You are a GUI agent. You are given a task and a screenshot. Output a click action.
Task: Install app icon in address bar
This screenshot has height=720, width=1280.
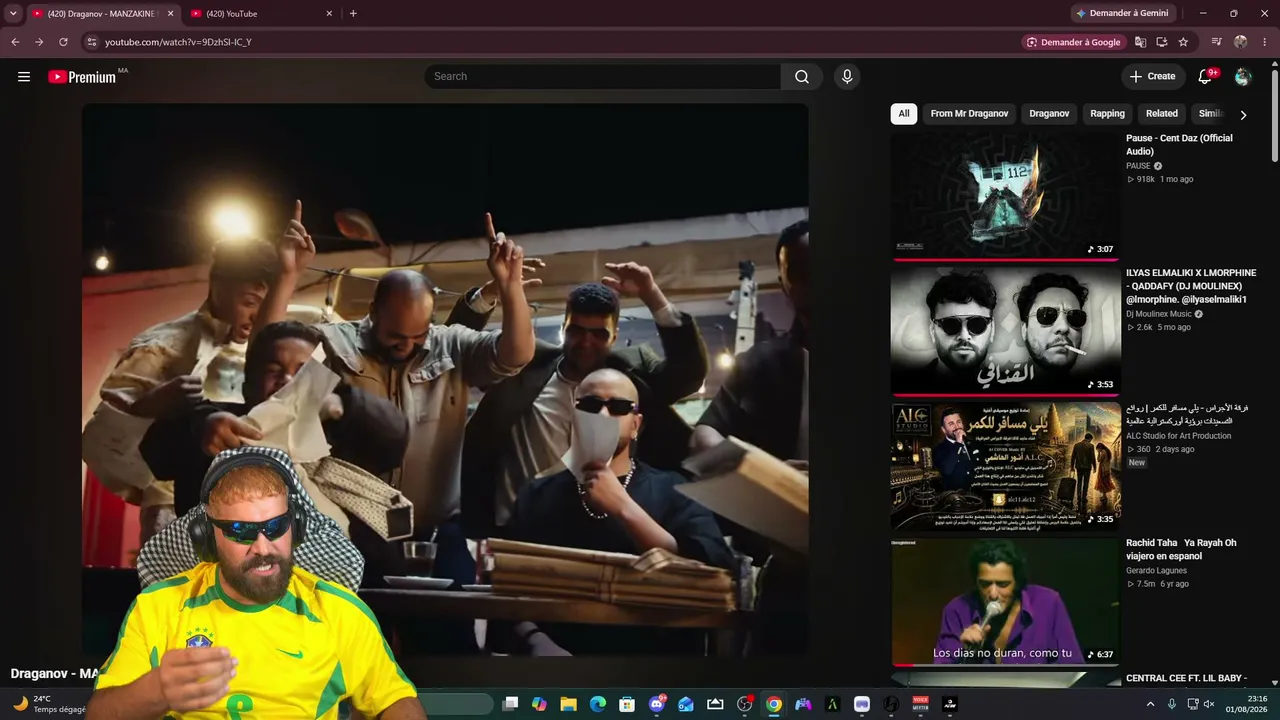click(1162, 42)
